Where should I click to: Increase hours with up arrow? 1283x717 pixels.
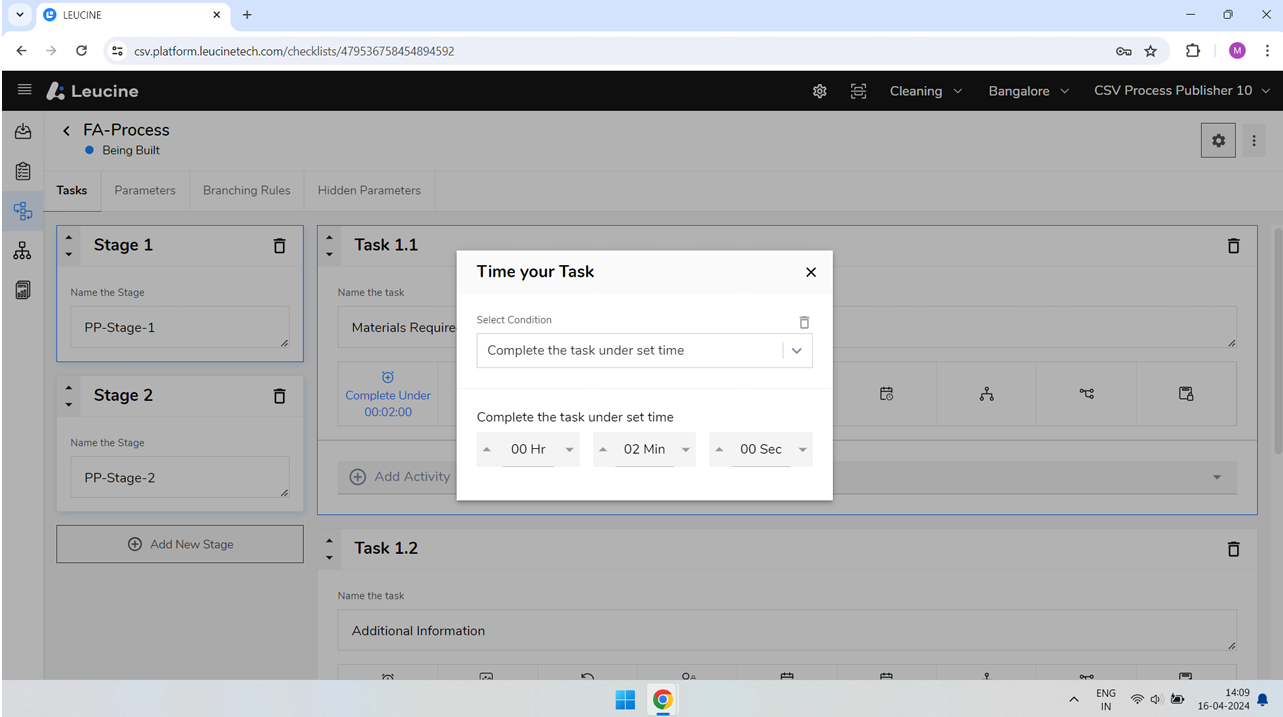click(x=487, y=450)
